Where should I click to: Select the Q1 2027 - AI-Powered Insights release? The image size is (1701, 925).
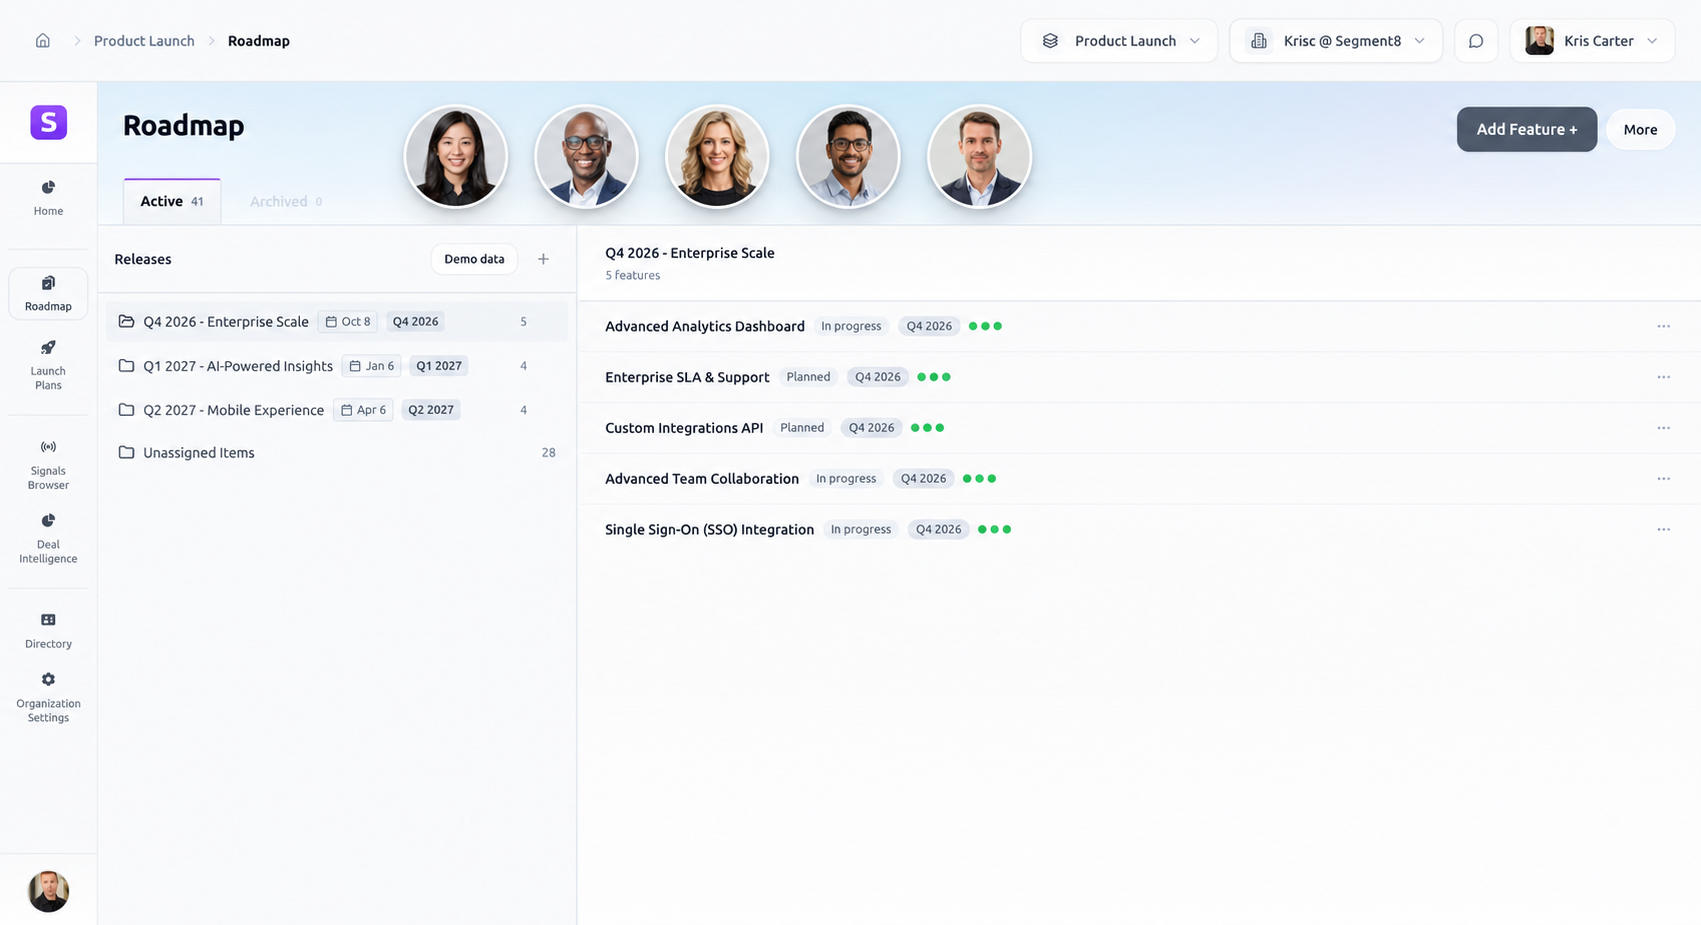pyautogui.click(x=337, y=366)
